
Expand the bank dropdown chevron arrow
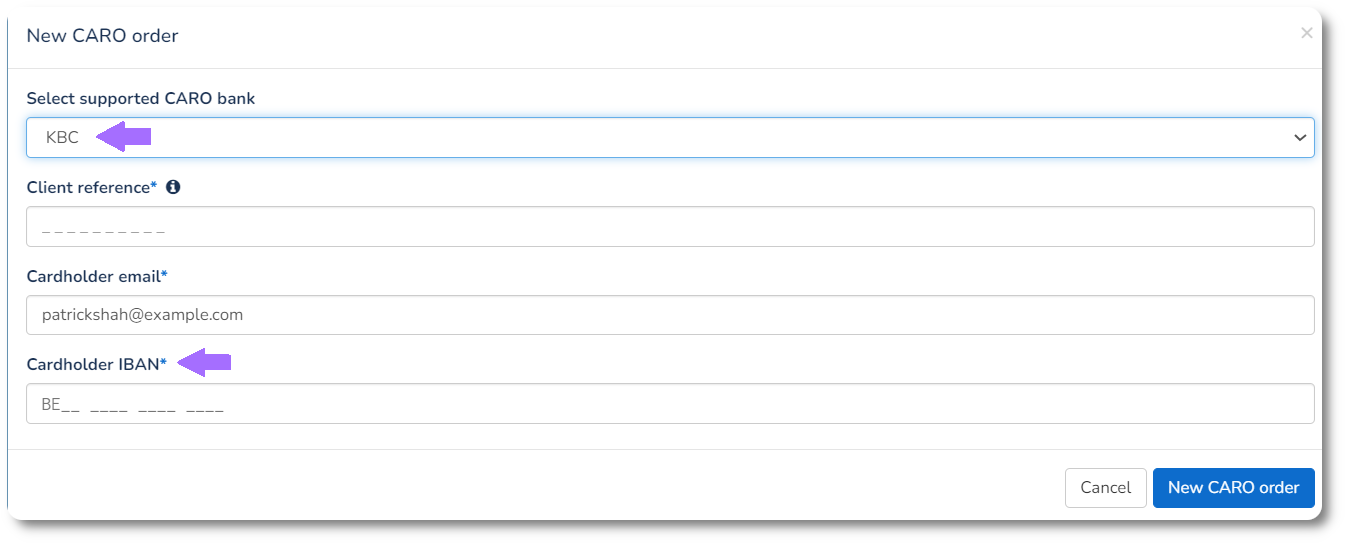point(1300,138)
